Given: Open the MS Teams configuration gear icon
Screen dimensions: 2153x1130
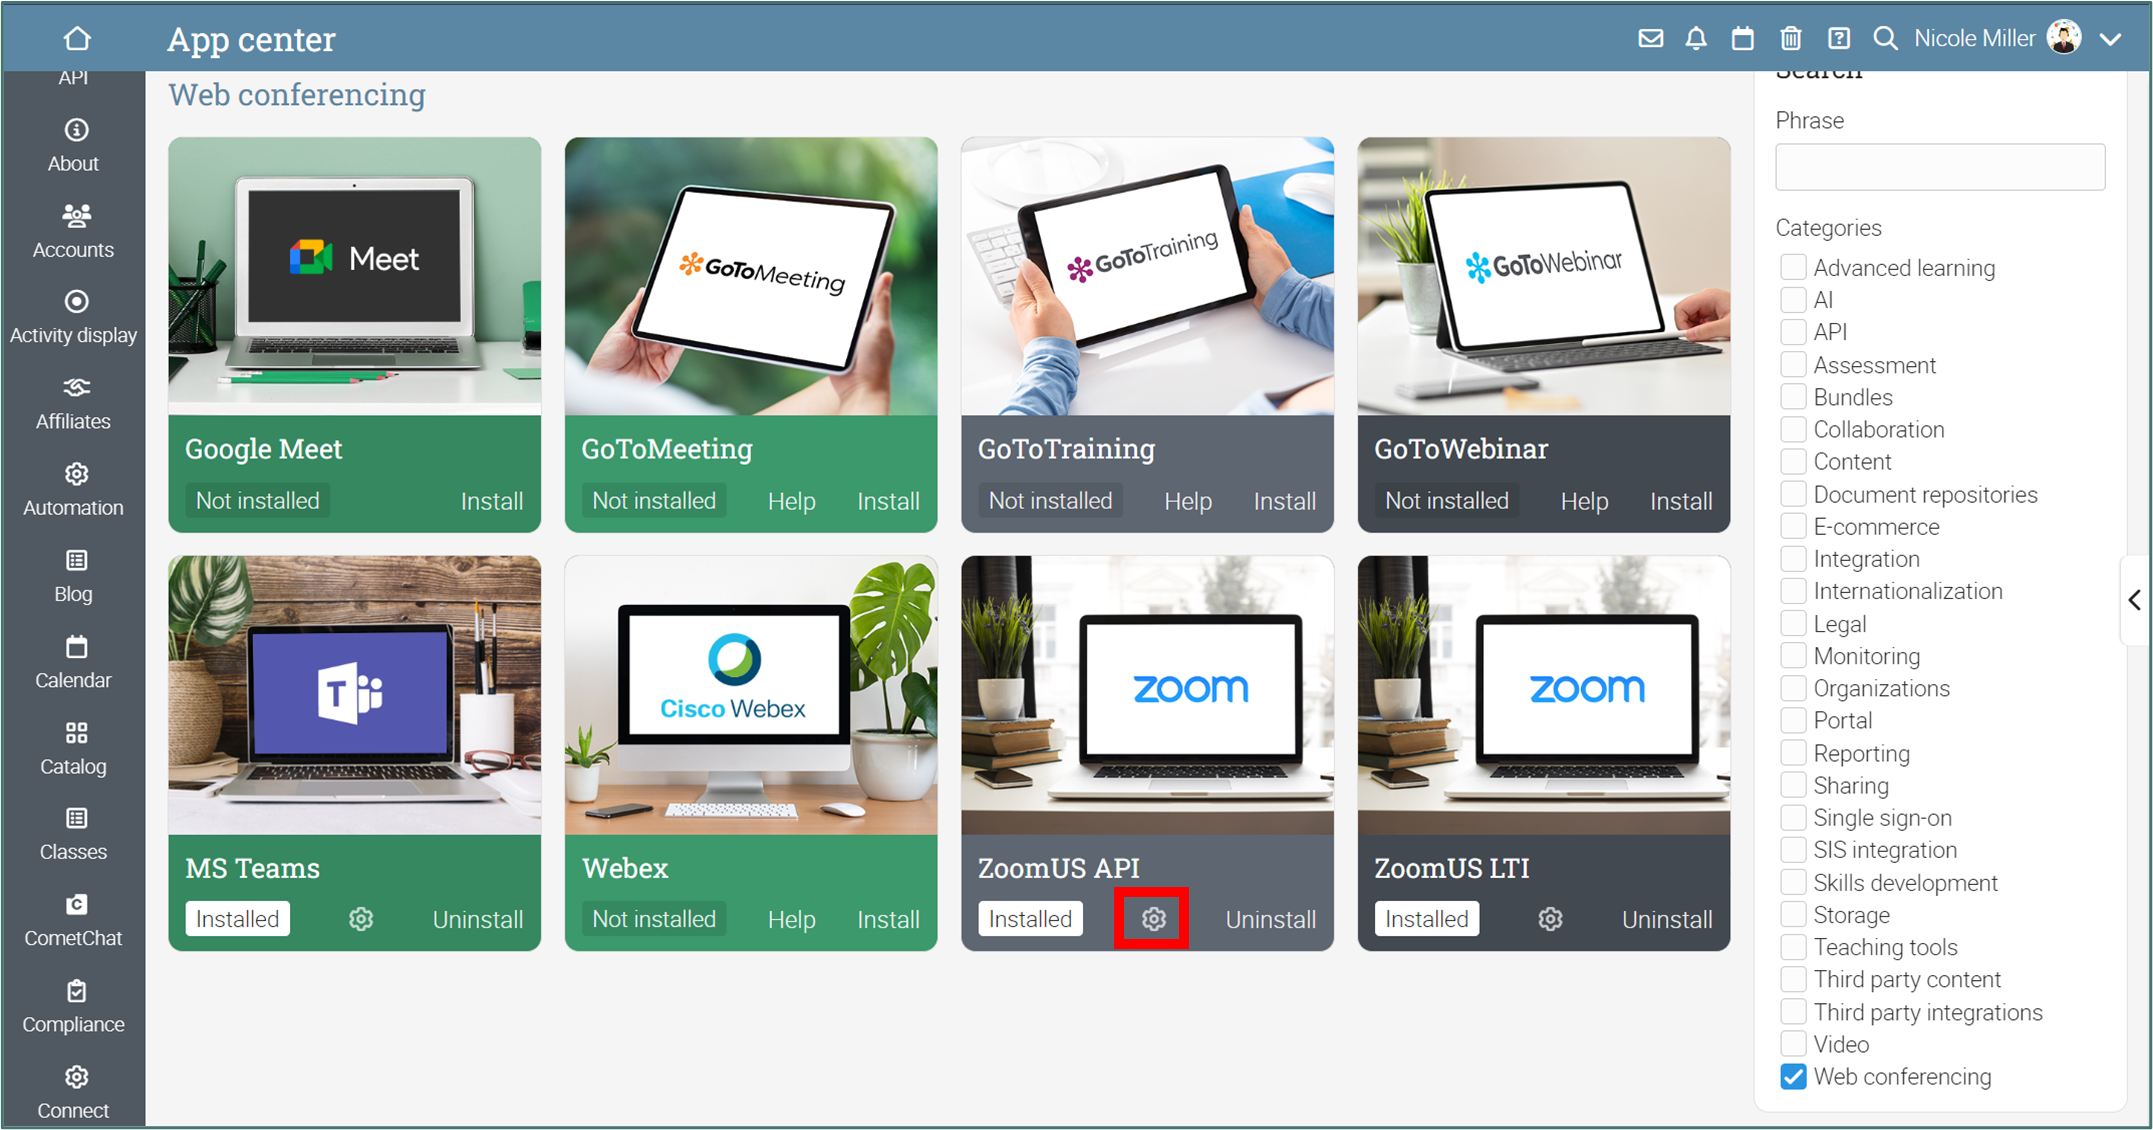Looking at the screenshot, I should coord(361,919).
